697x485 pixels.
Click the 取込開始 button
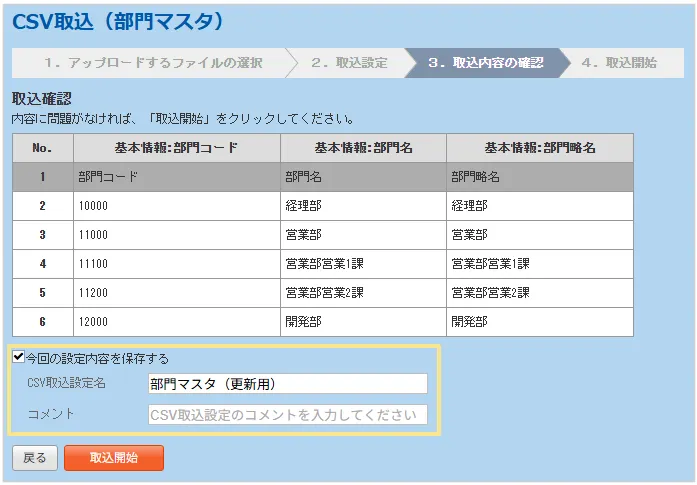pyautogui.click(x=113, y=458)
